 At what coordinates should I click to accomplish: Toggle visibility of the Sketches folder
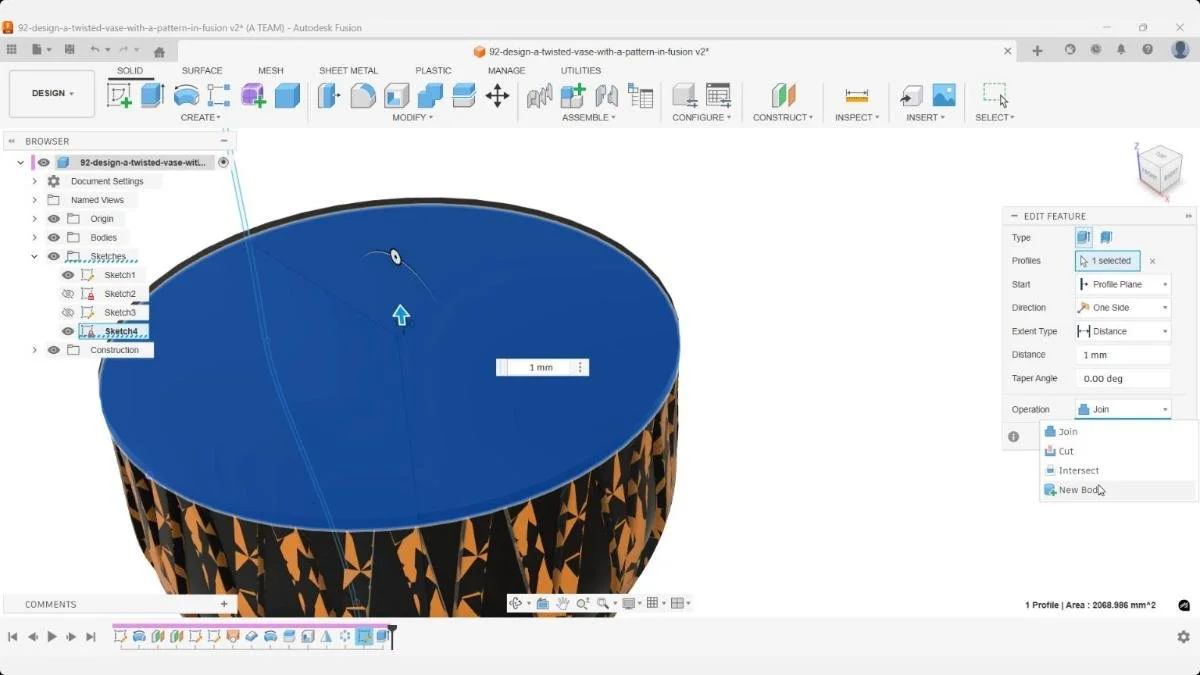point(54,256)
